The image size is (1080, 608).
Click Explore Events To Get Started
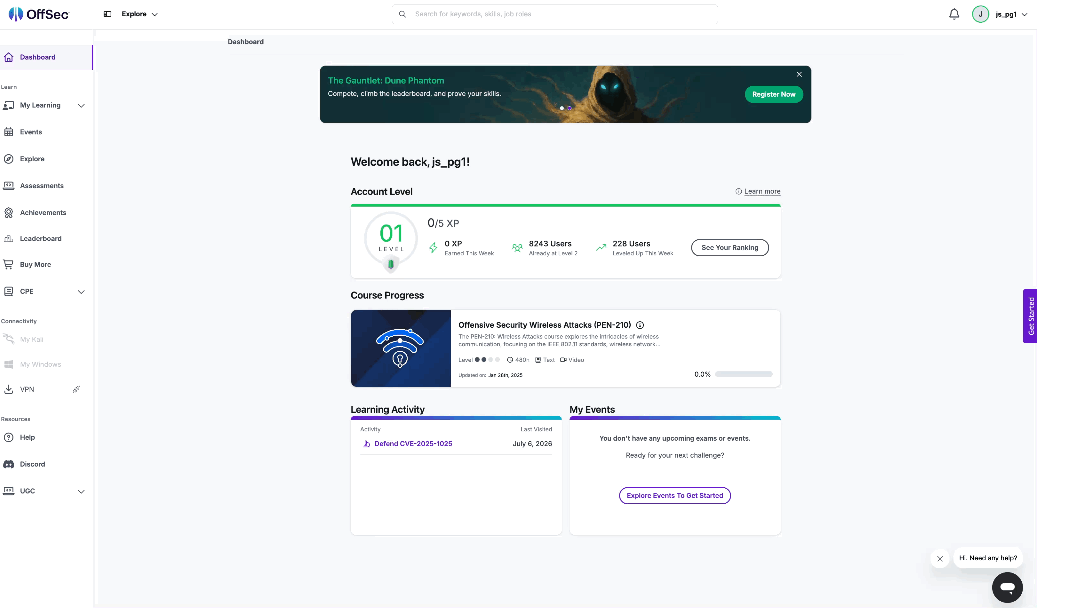coord(674,495)
